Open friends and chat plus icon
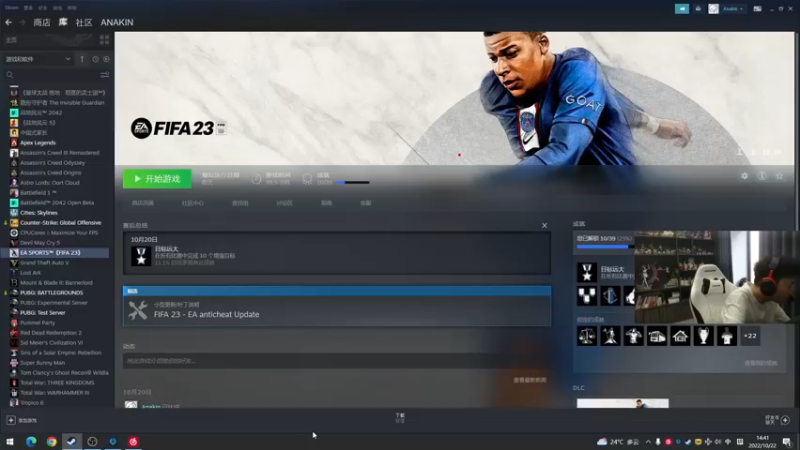Screen dimensions: 800x450 pos(785,420)
